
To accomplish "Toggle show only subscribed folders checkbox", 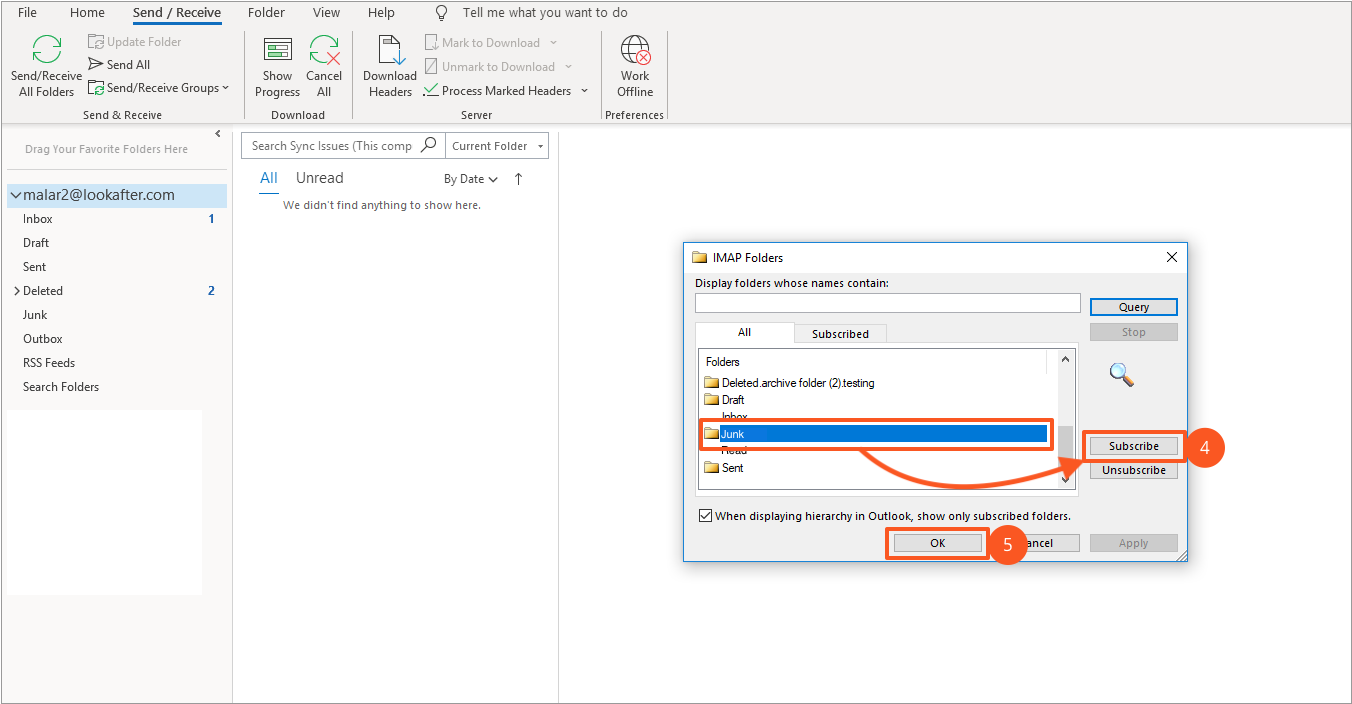I will click(706, 516).
